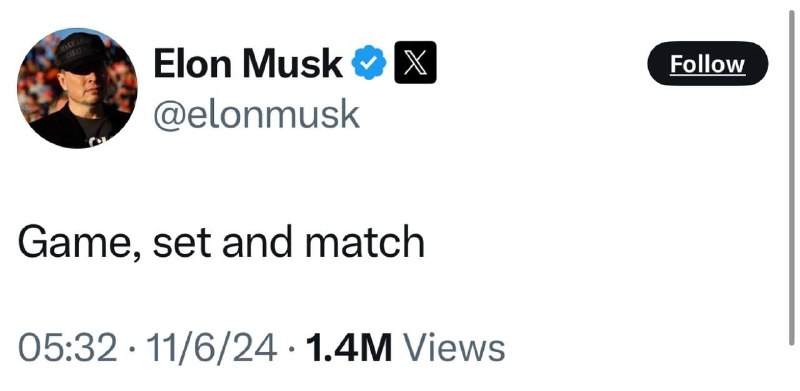This screenshot has width=800, height=391.
Task: Click the 05:32 timestamp
Action: [x=67, y=348]
